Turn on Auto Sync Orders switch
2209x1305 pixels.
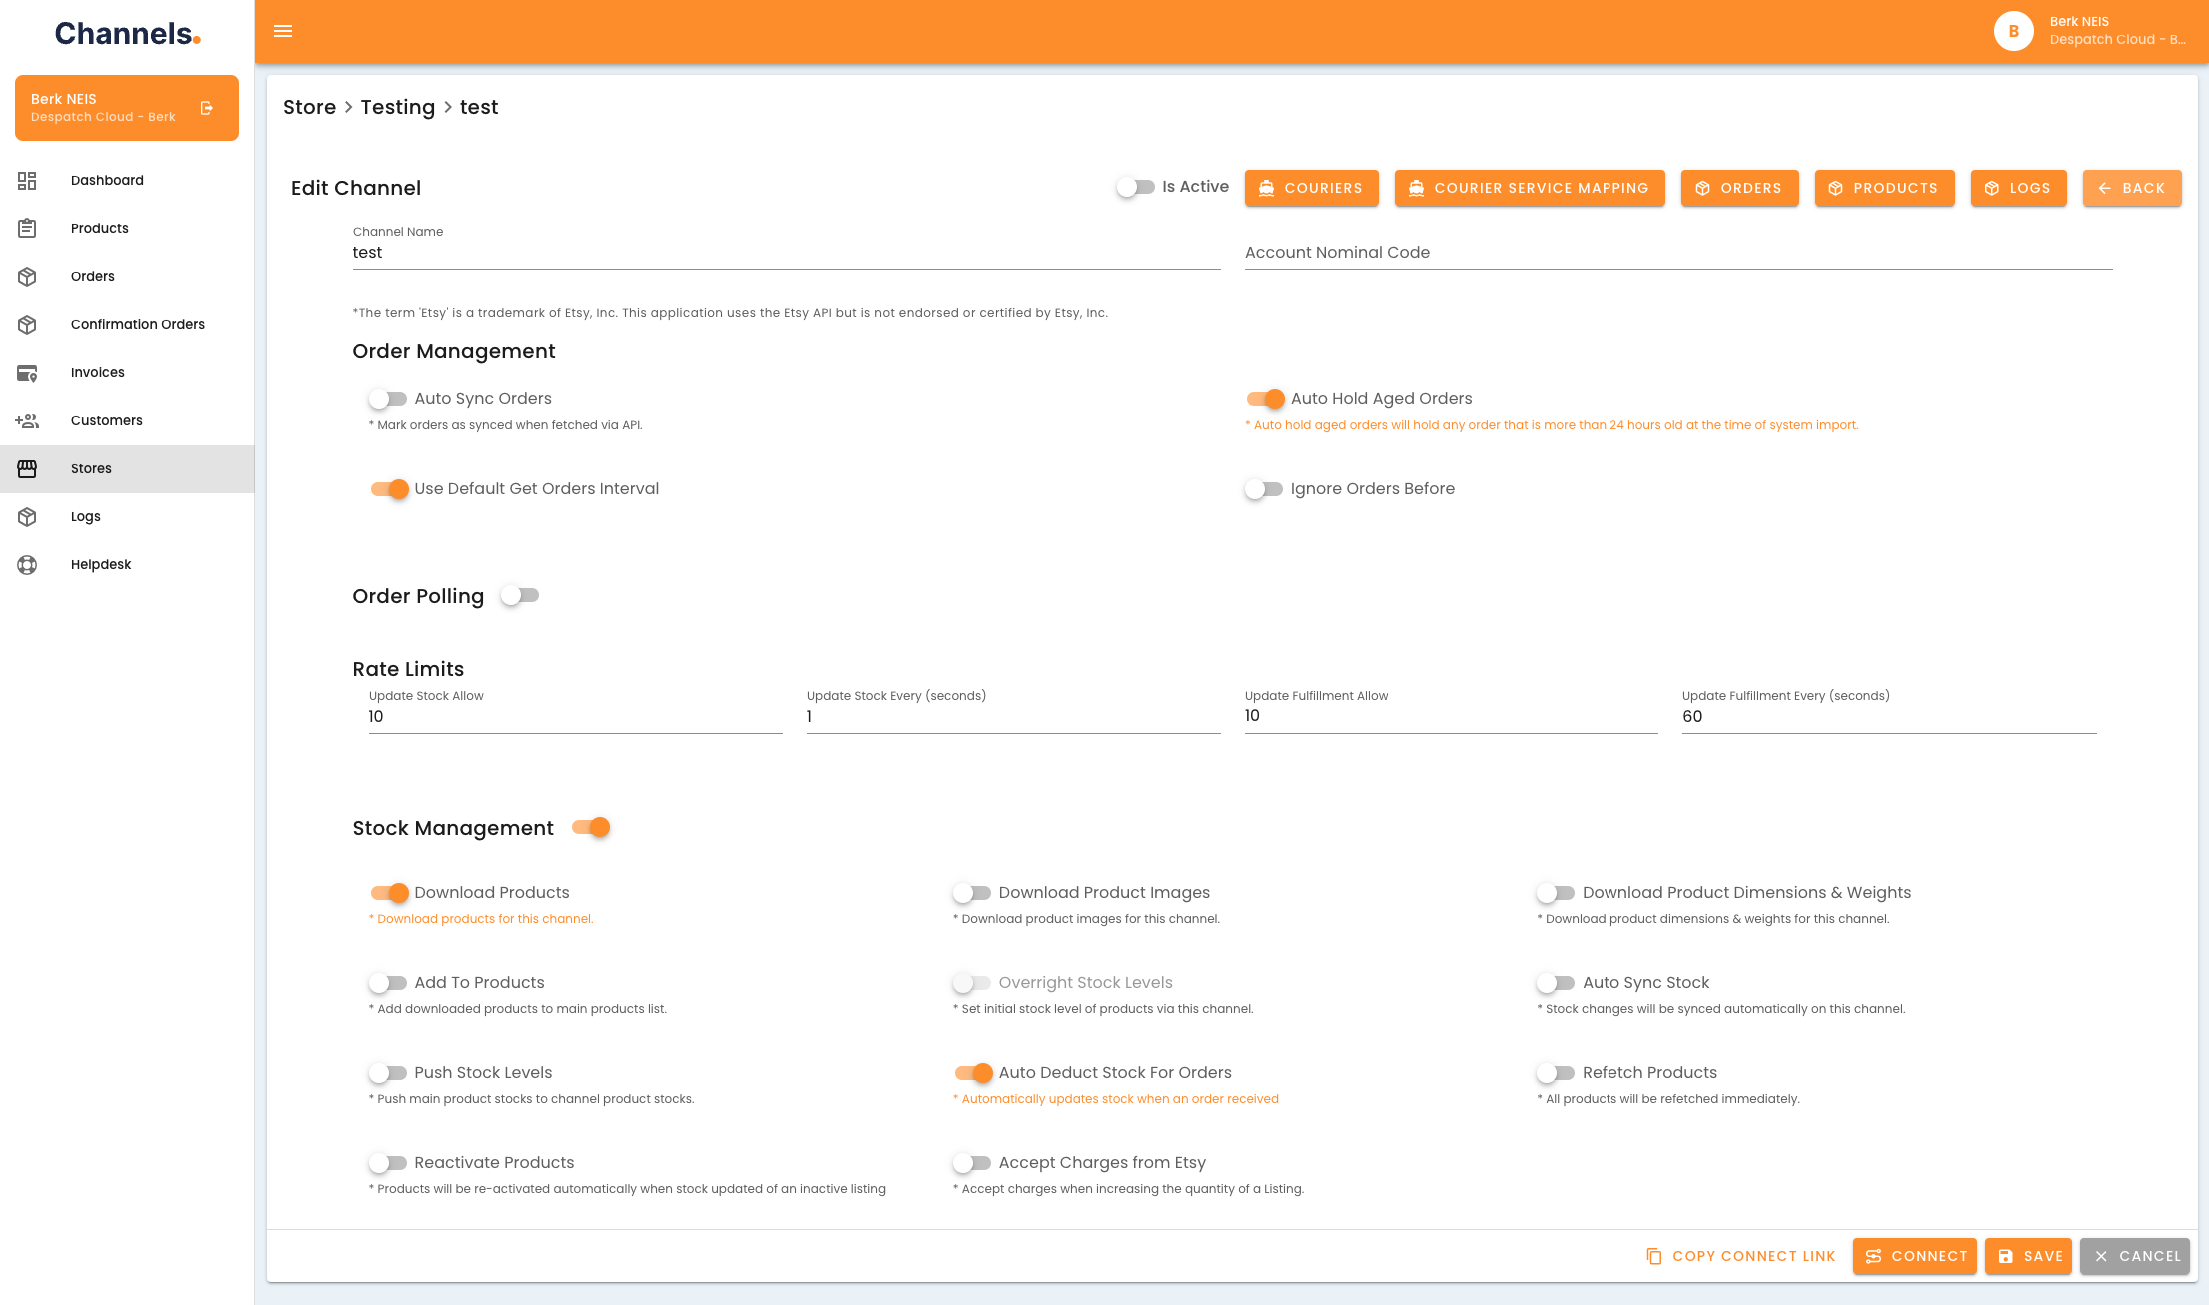(x=388, y=399)
